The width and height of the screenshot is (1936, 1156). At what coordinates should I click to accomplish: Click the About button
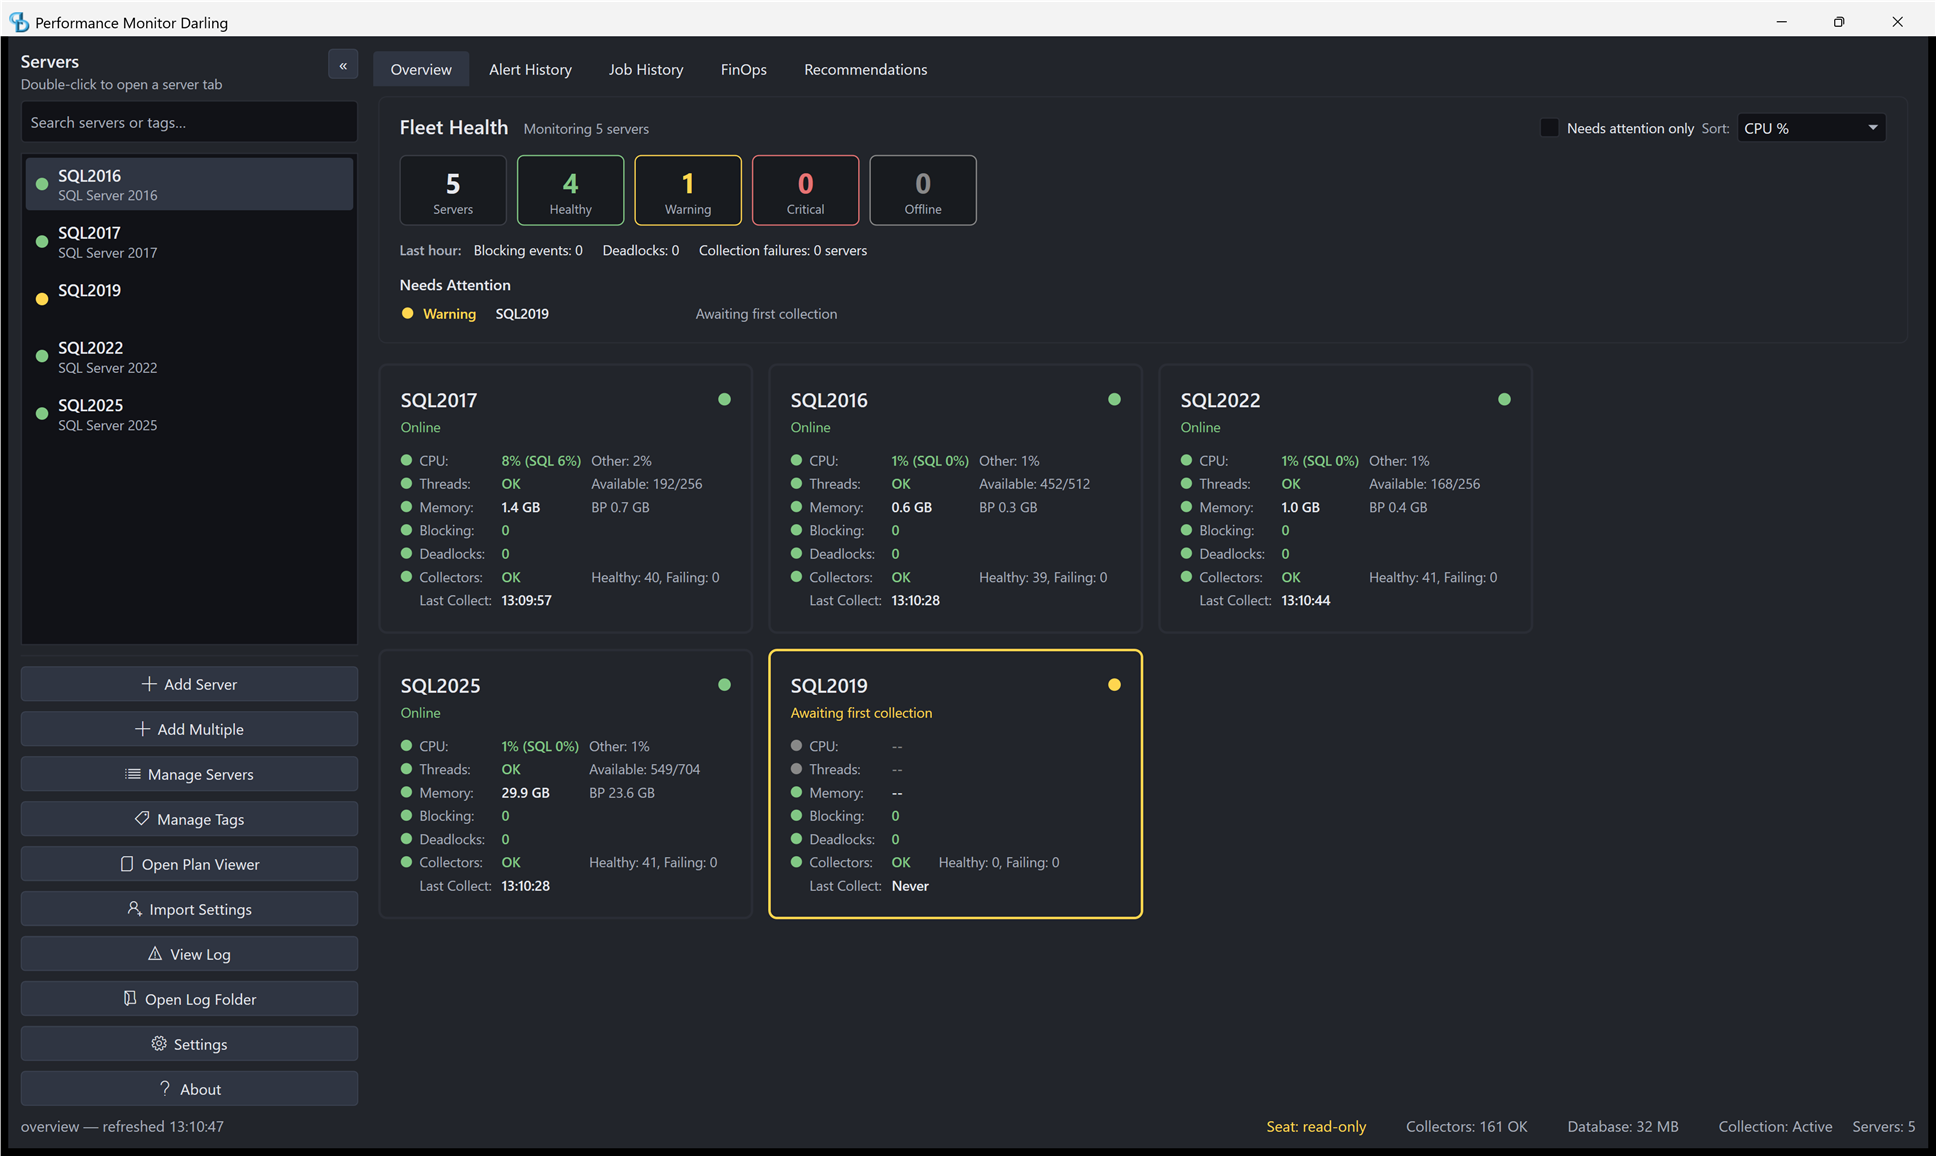point(189,1089)
